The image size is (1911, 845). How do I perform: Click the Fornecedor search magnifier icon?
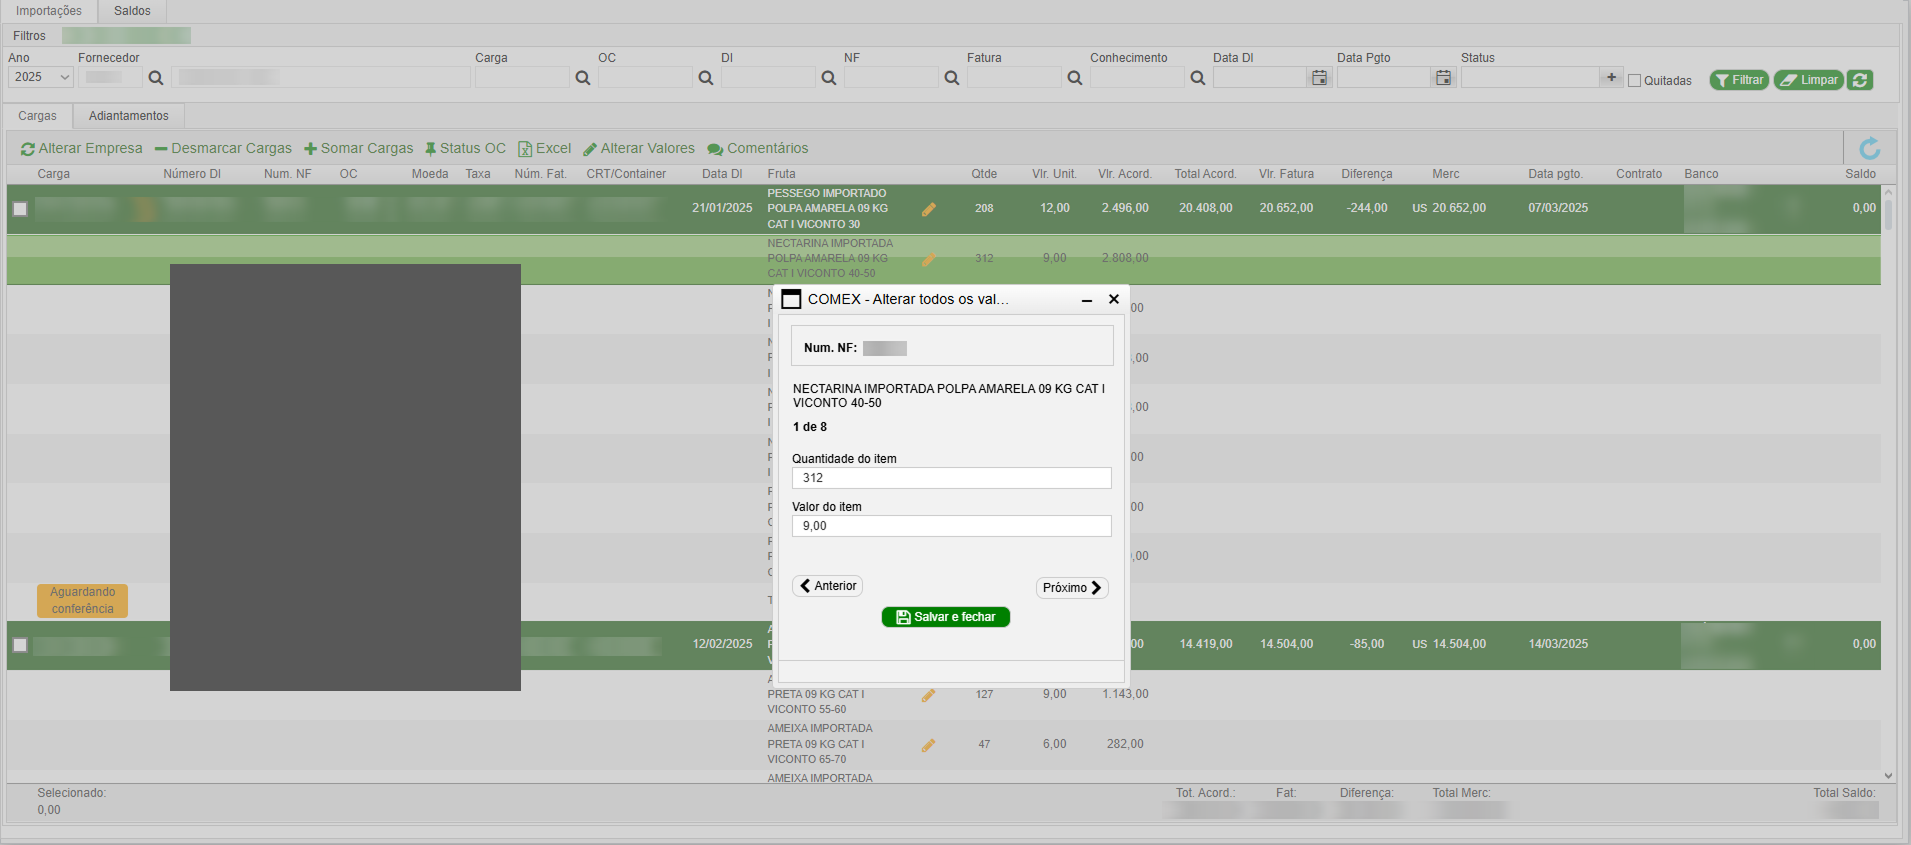(156, 78)
